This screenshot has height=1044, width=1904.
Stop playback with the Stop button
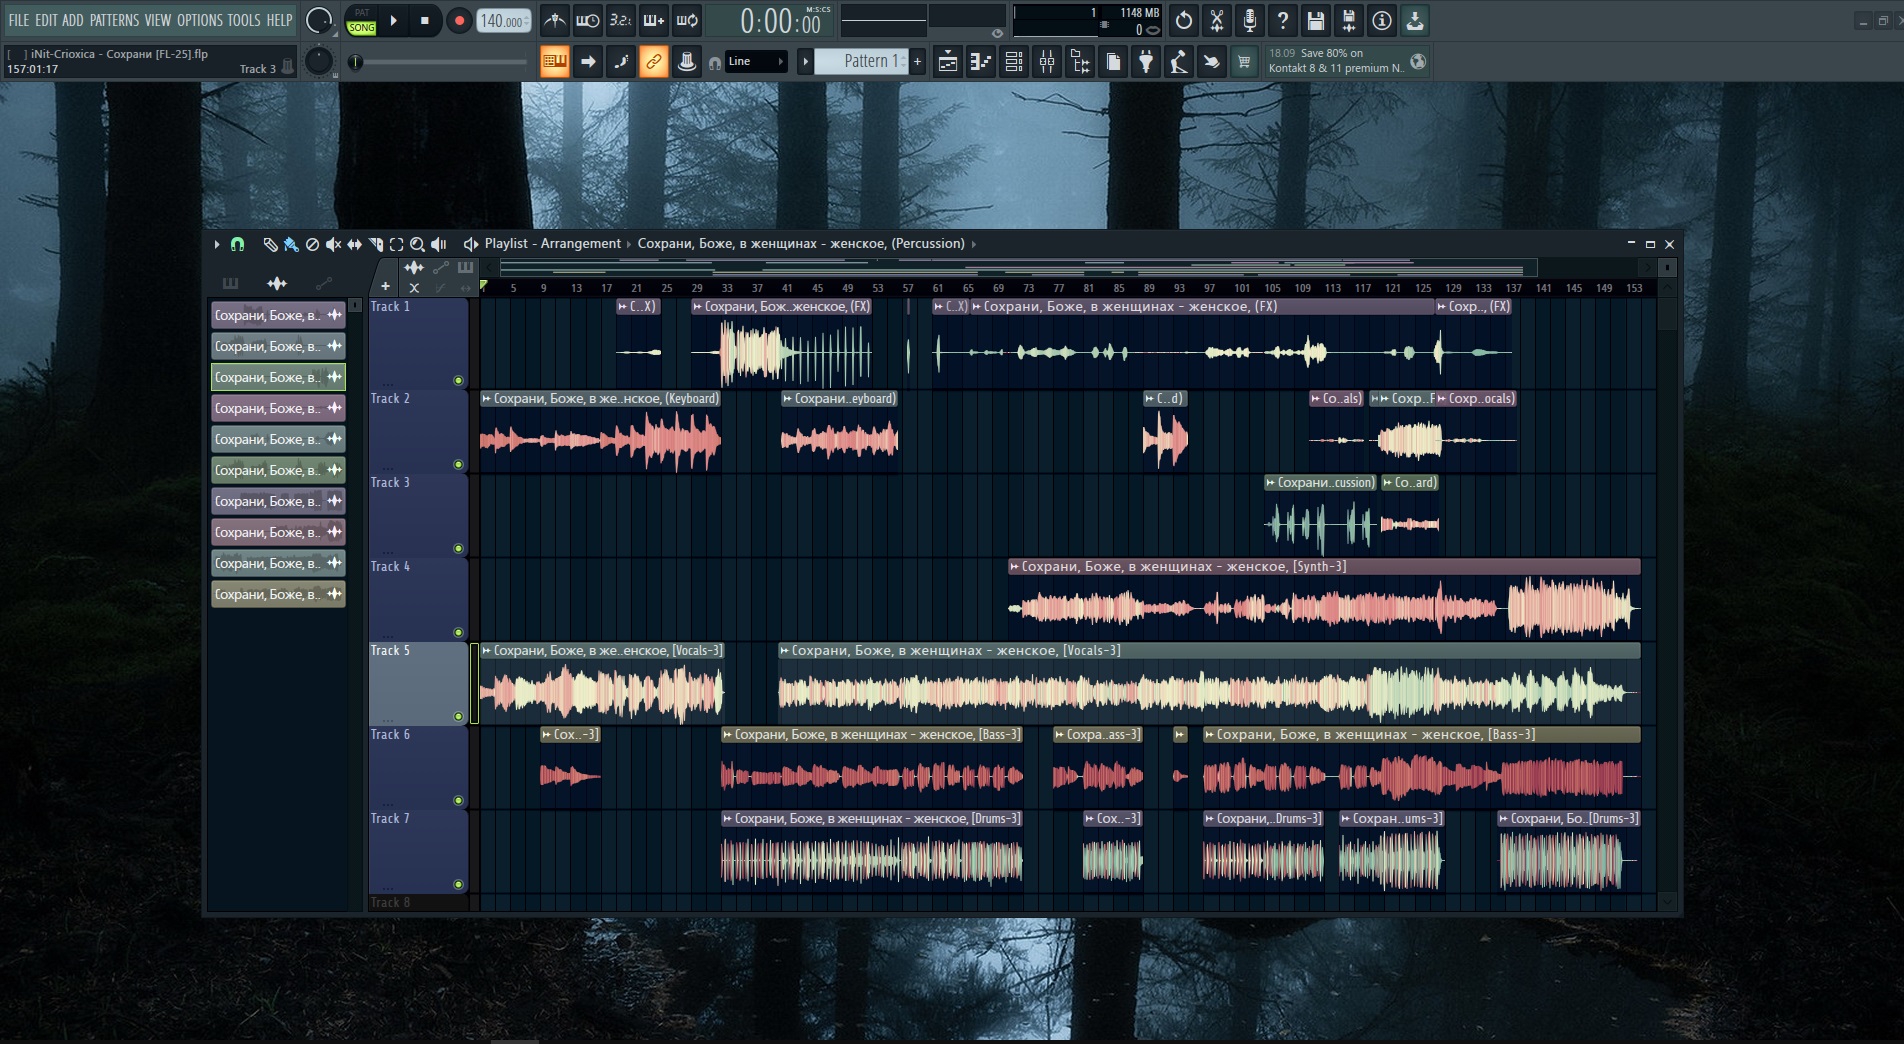coord(425,20)
